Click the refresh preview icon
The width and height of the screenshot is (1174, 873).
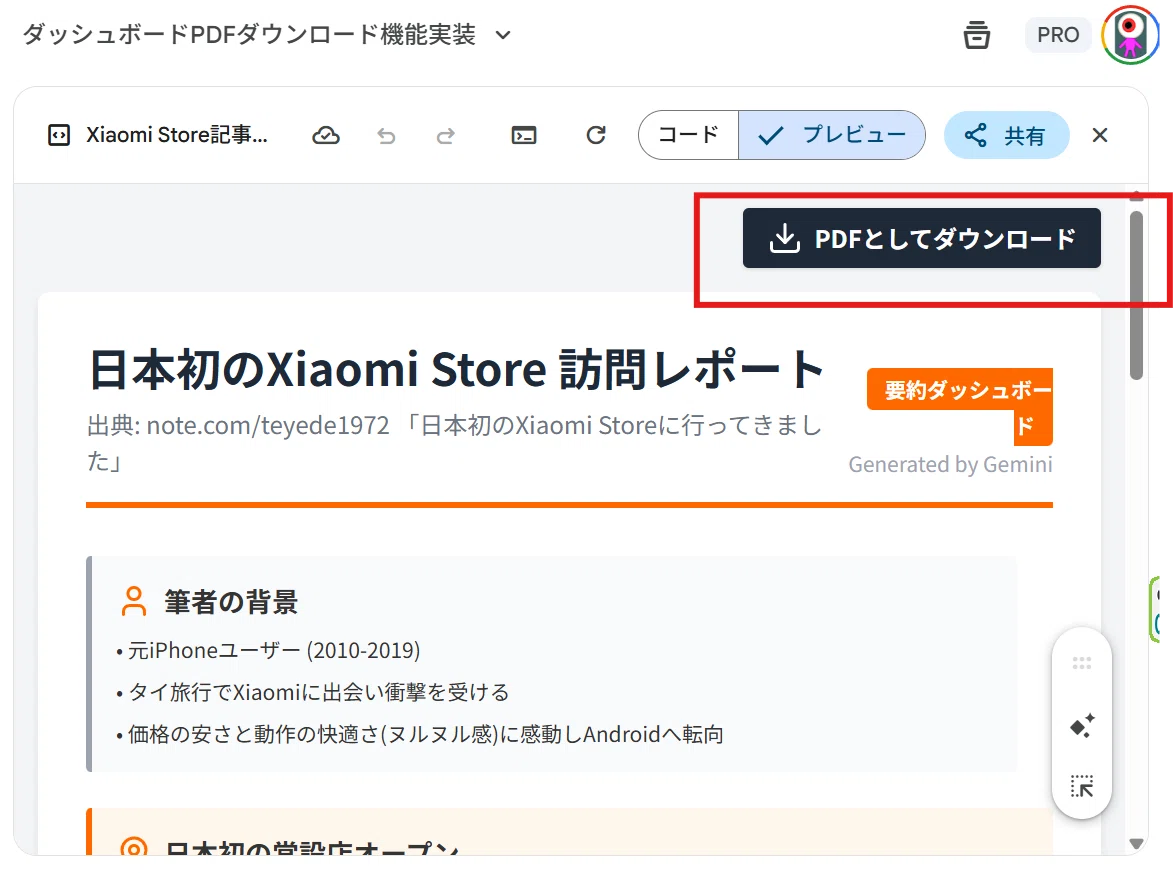(596, 135)
